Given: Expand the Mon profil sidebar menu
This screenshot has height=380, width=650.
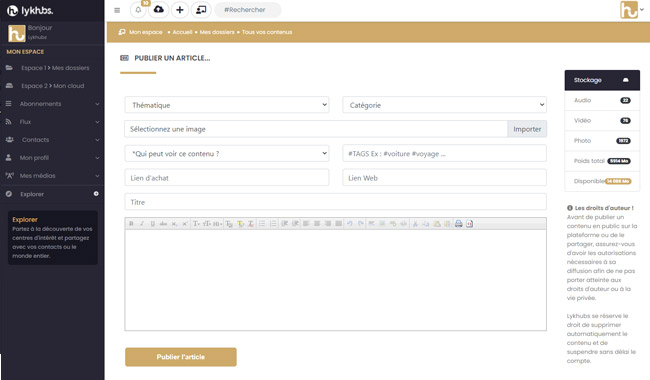Looking at the screenshot, I should click(52, 158).
